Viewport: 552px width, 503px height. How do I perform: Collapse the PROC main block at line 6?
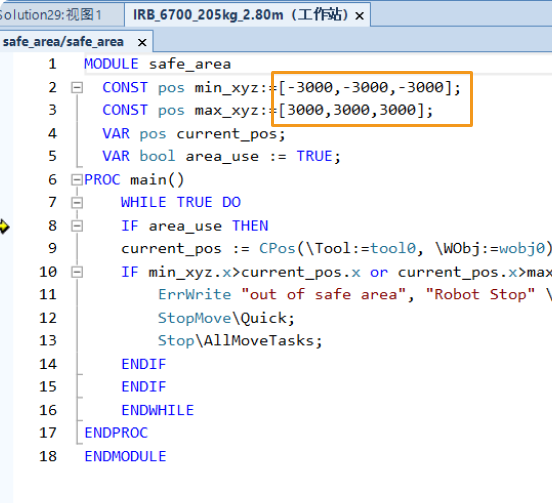point(77,180)
